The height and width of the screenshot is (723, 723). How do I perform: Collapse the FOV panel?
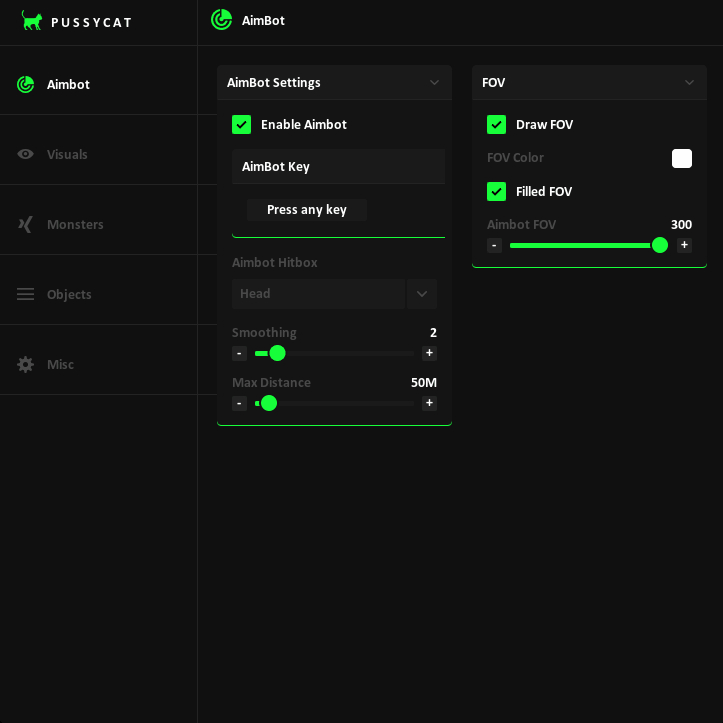pos(689,83)
